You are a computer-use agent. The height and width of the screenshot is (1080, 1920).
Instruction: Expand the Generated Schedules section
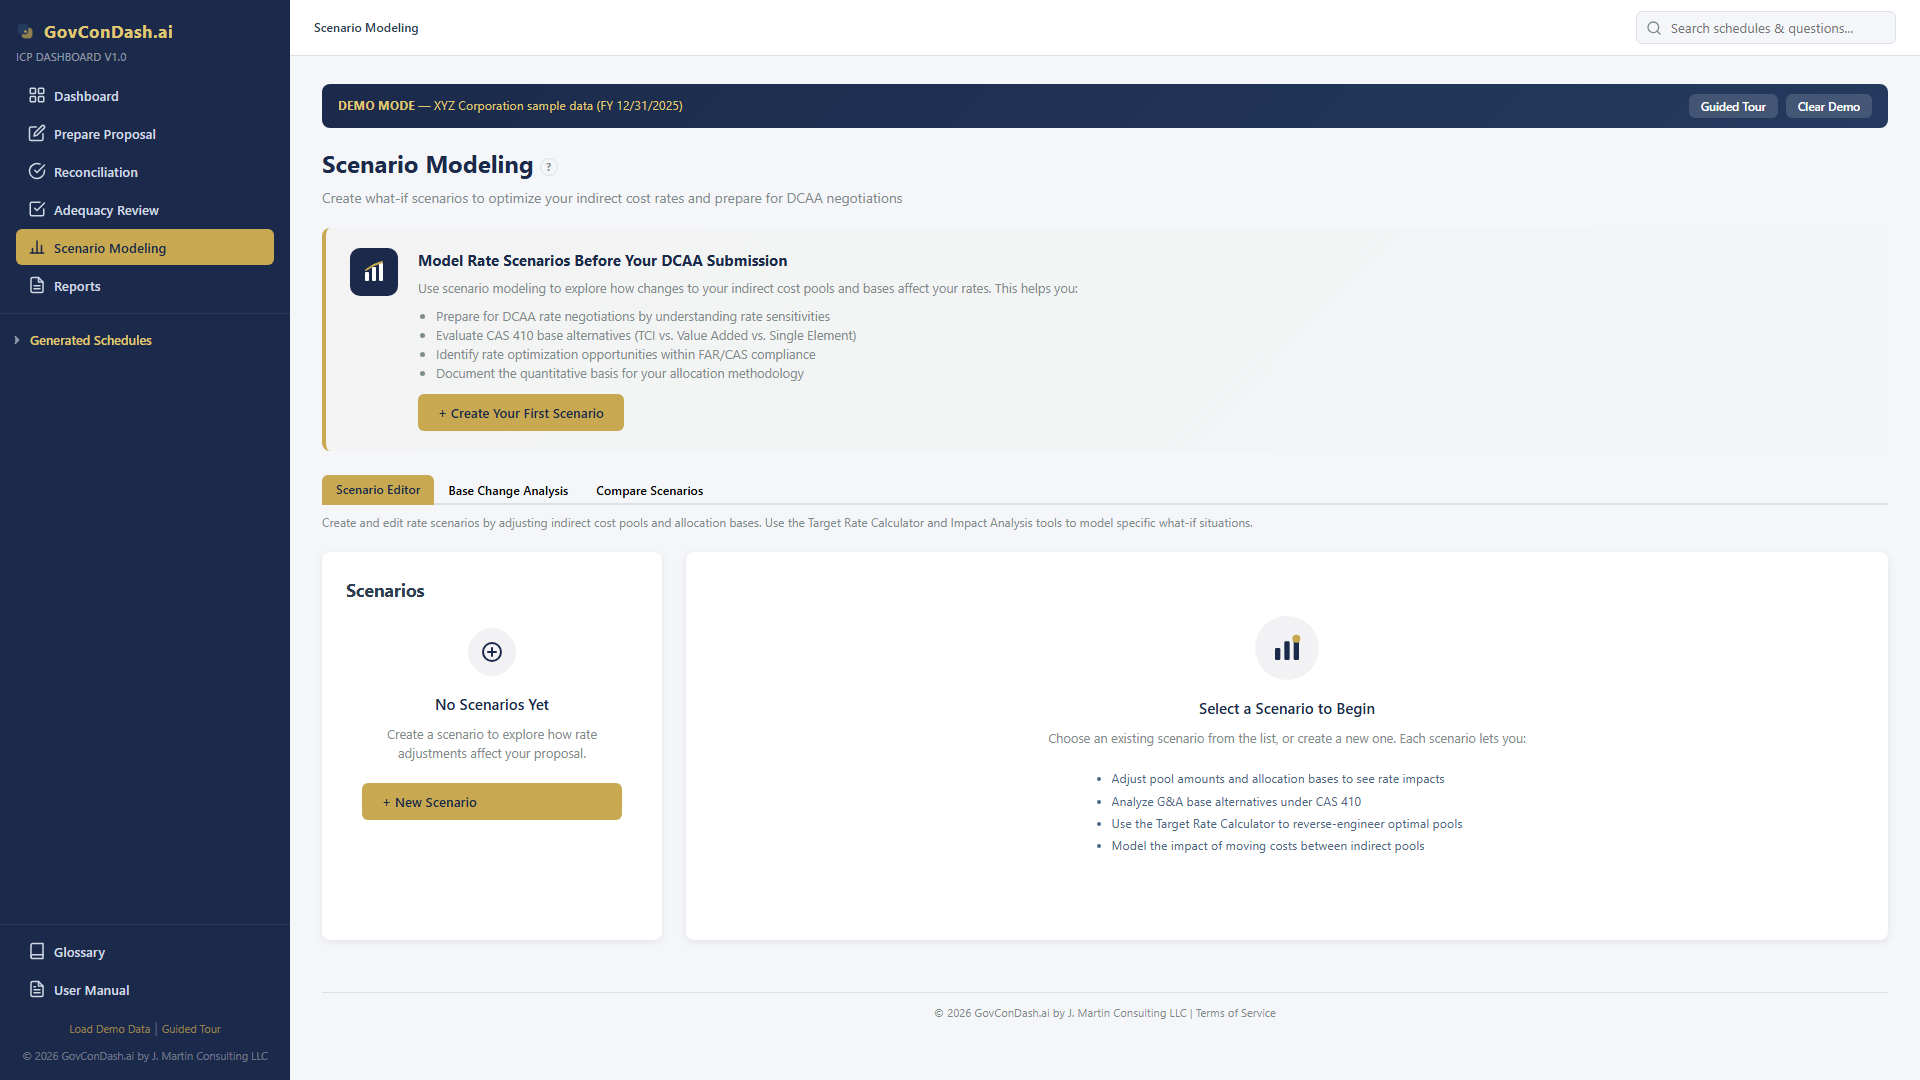pos(90,341)
